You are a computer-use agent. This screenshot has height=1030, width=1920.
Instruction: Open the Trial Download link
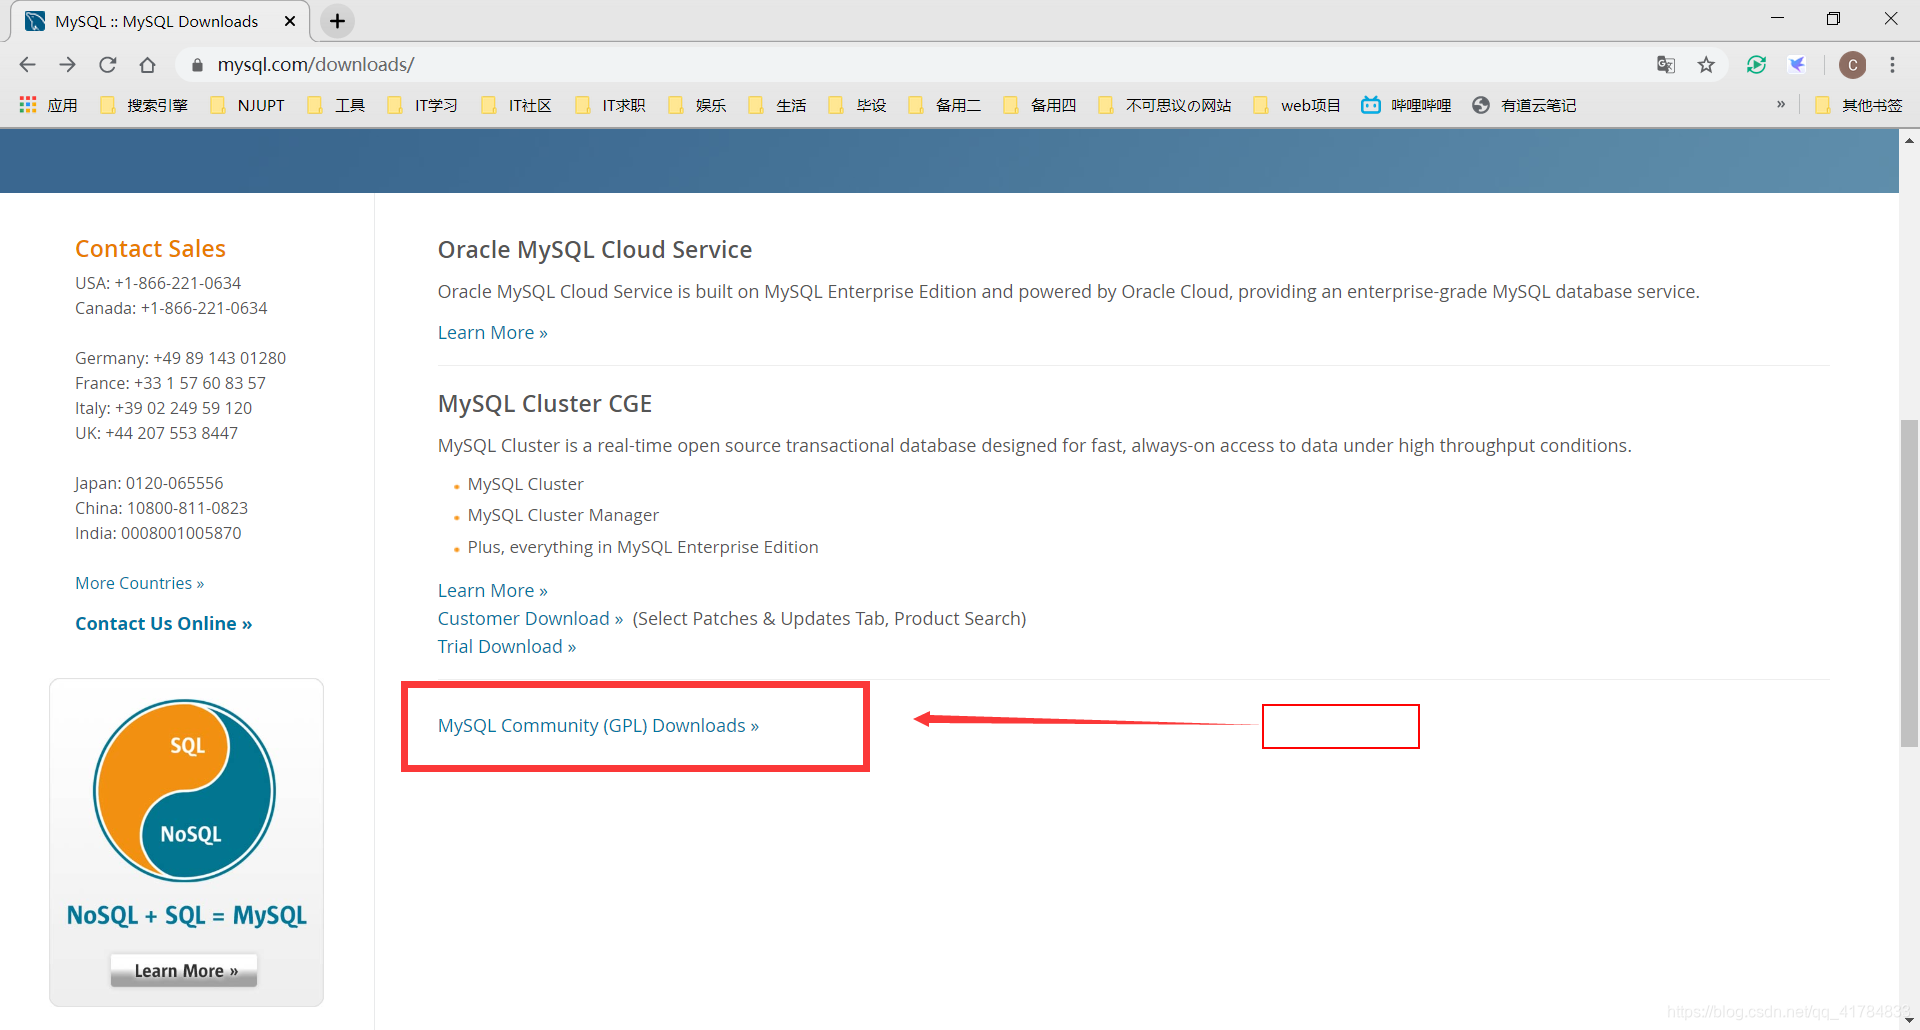[x=507, y=647]
